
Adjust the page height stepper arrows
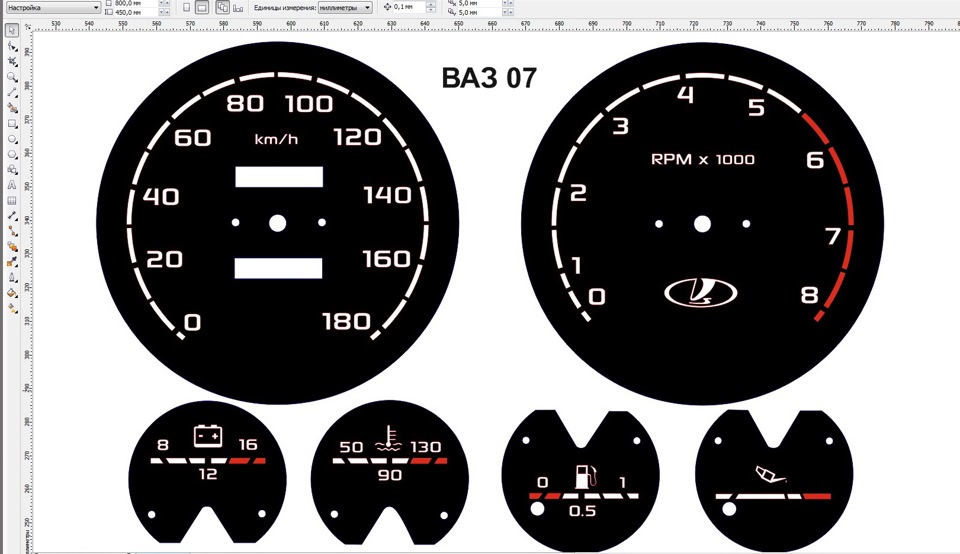[164, 12]
